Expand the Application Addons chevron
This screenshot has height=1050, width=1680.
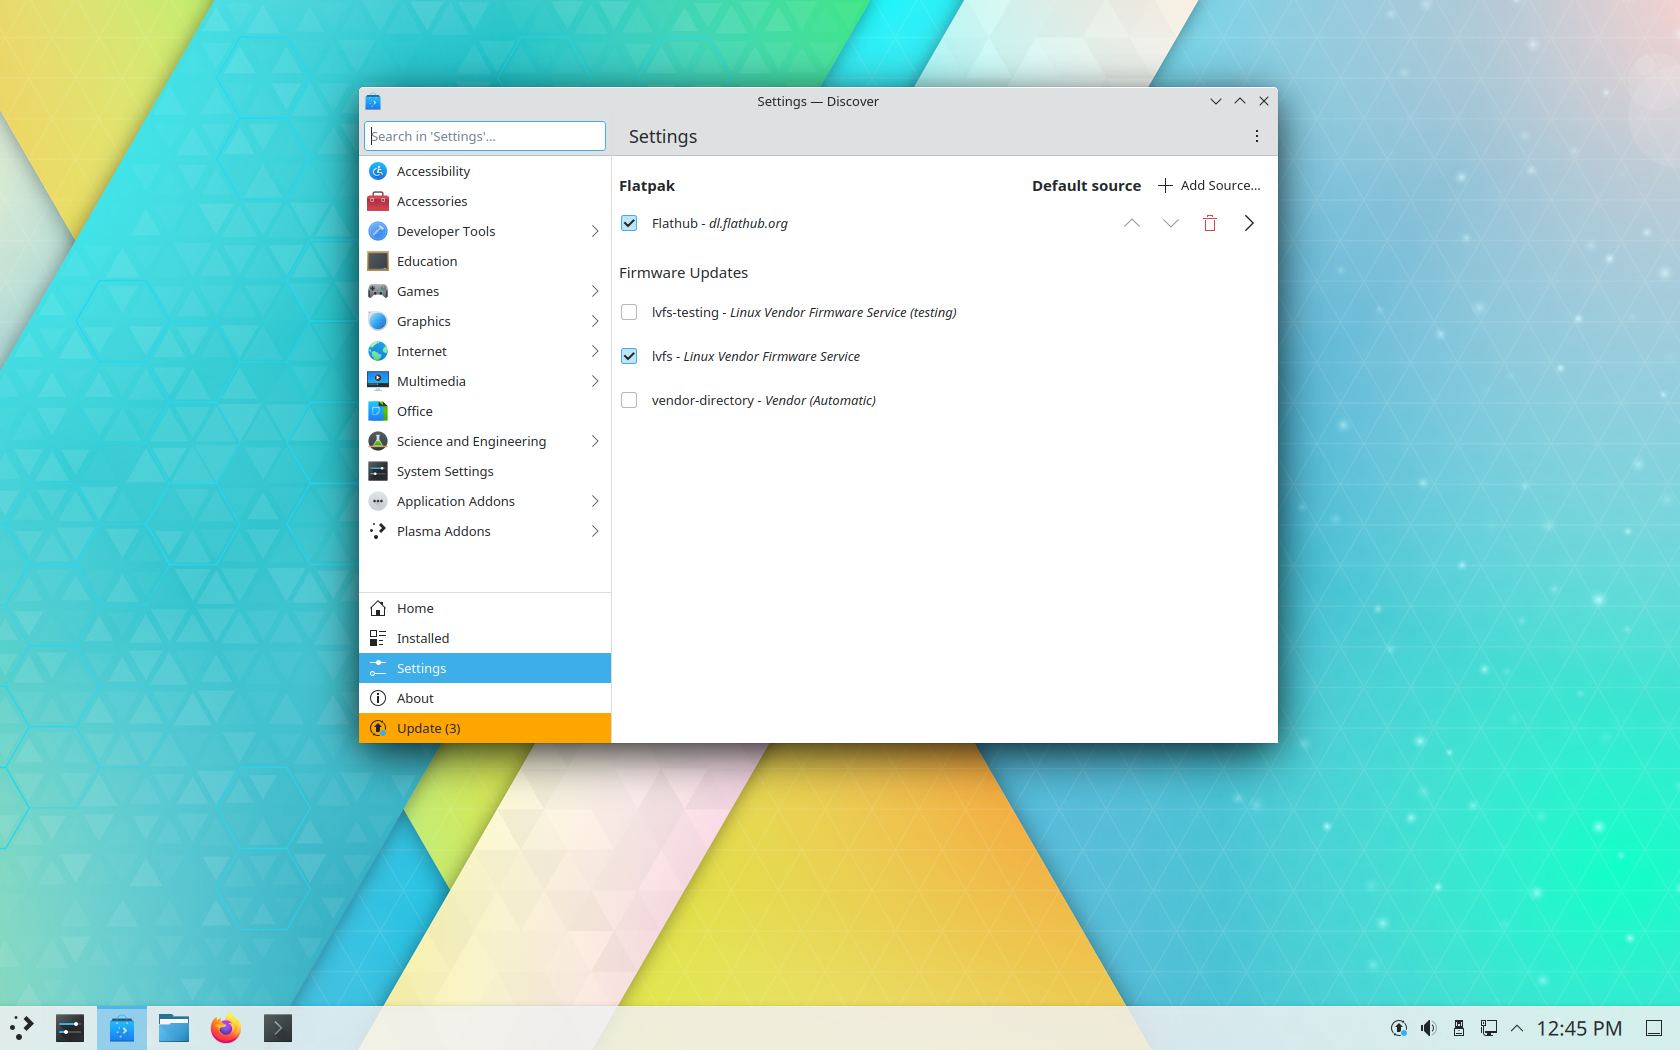pos(595,501)
